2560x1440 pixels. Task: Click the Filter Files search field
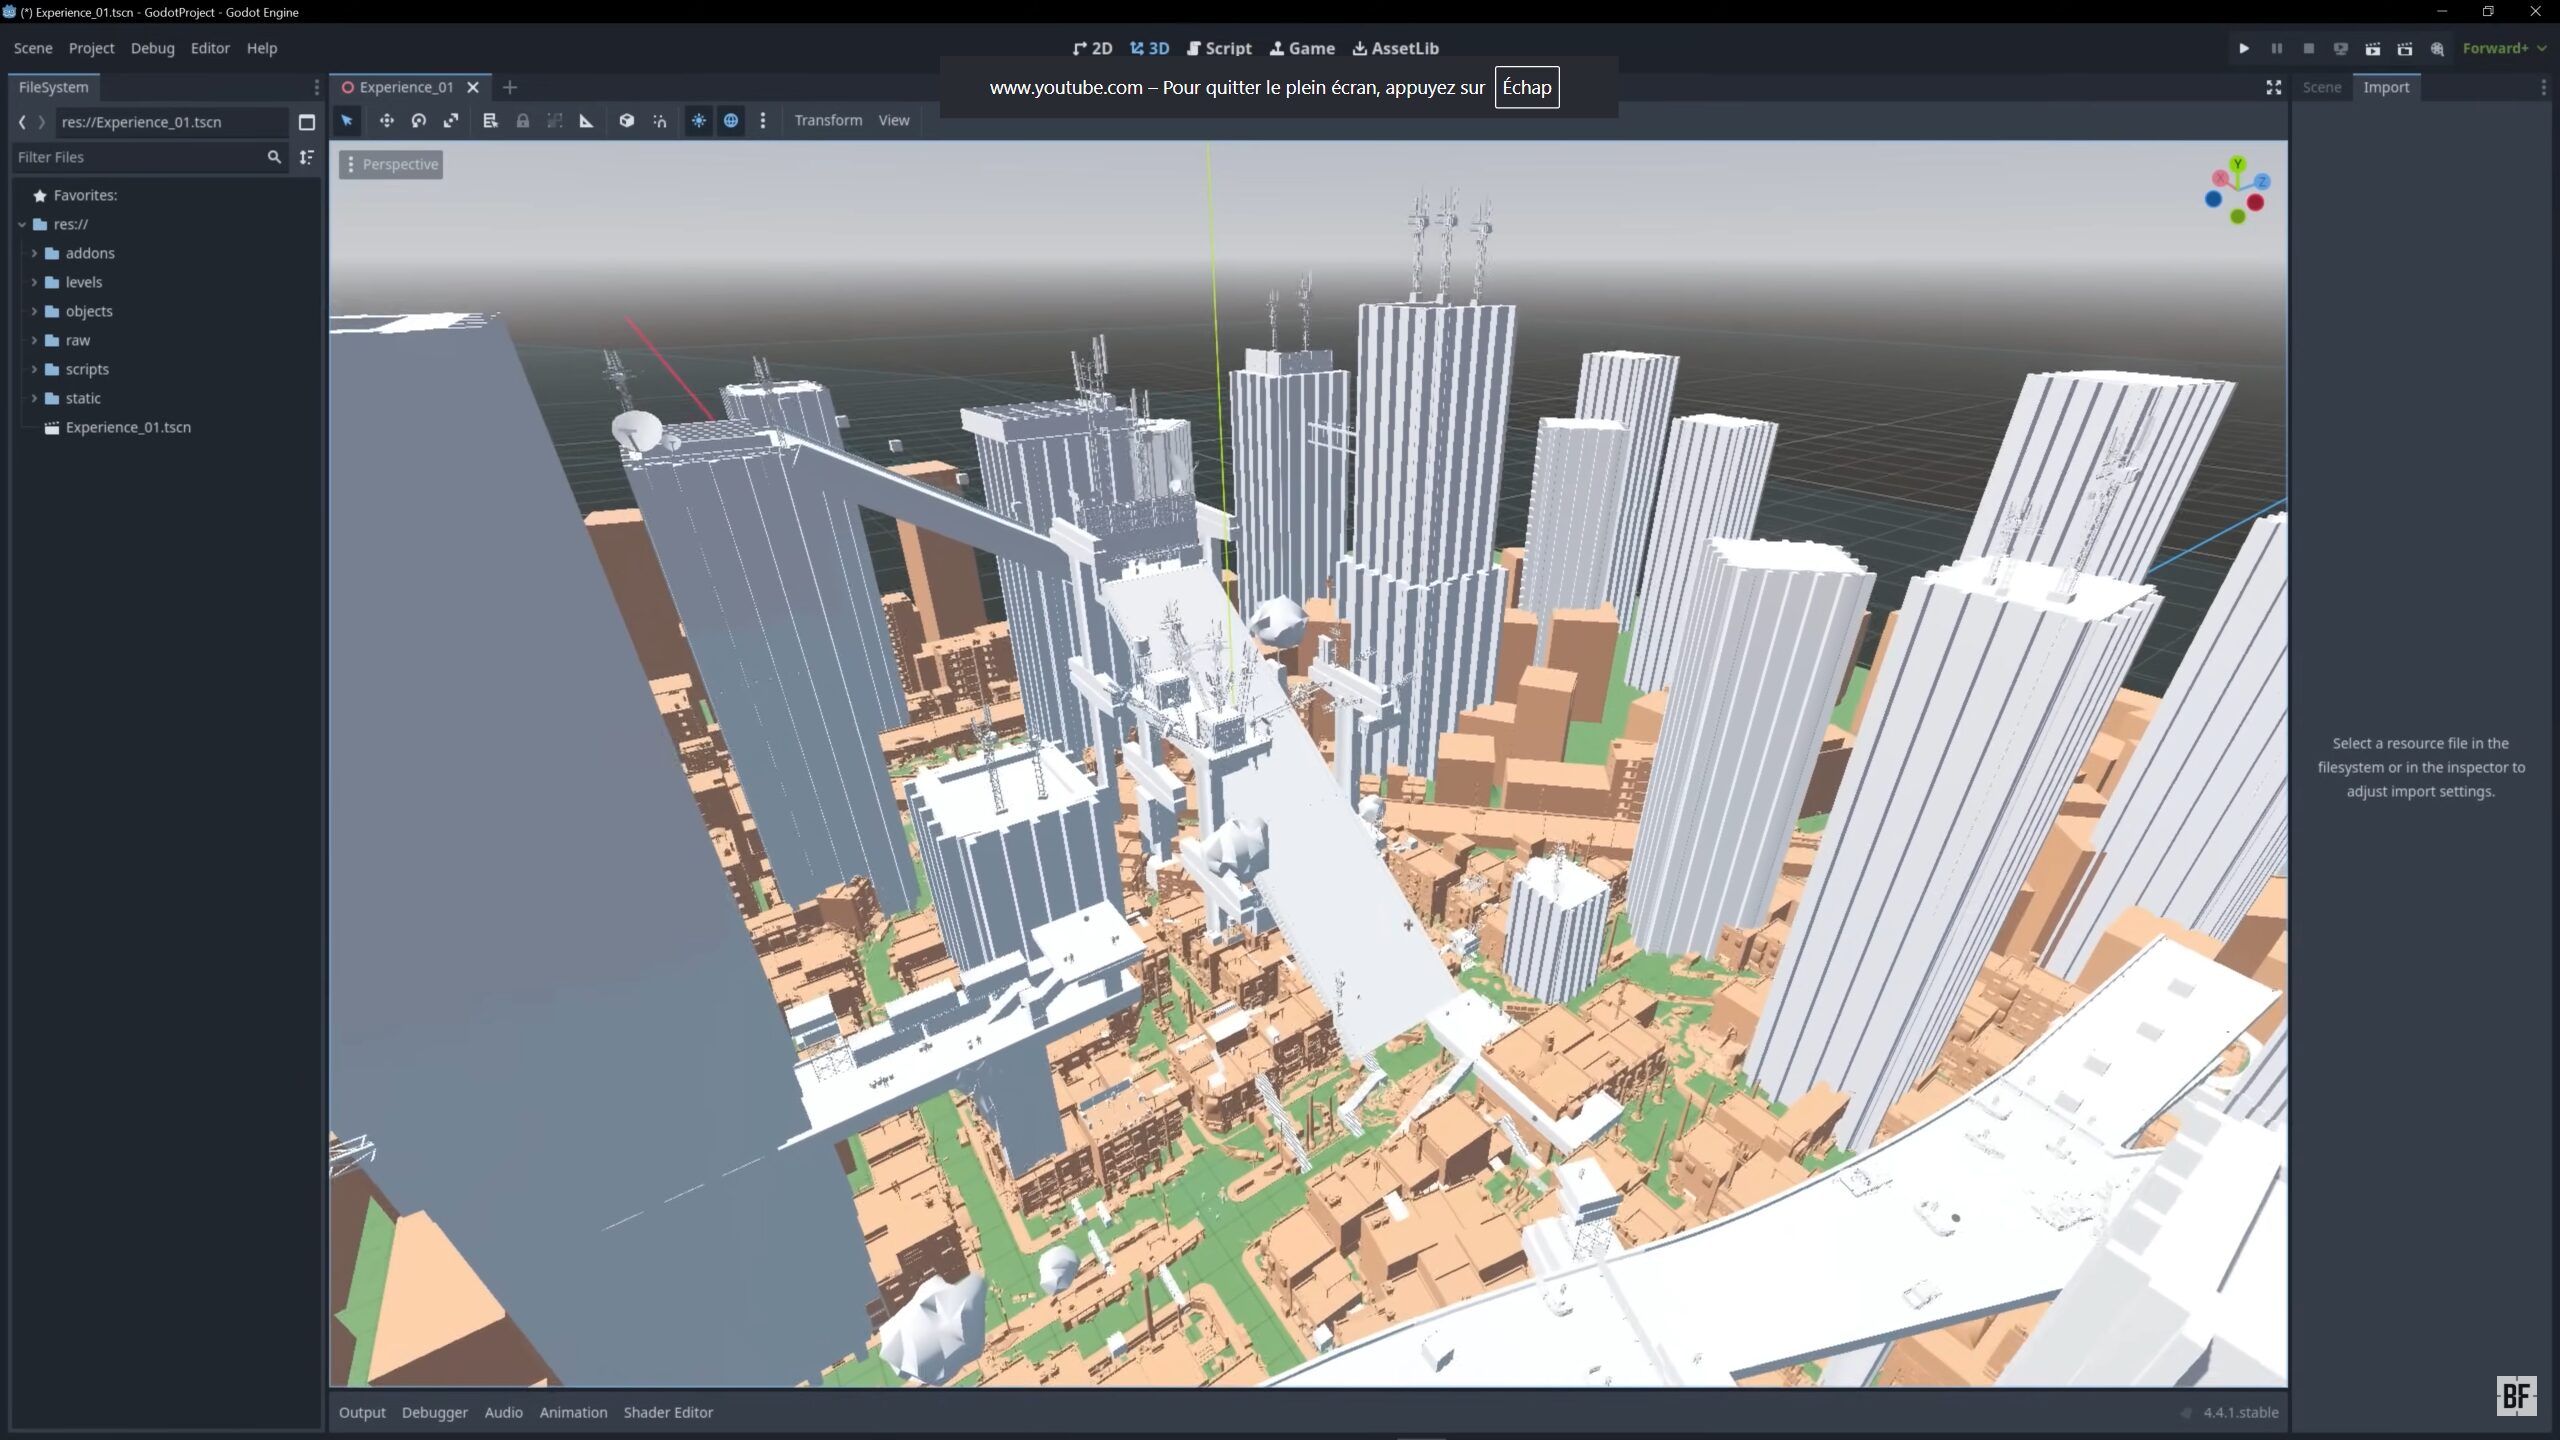[x=138, y=157]
